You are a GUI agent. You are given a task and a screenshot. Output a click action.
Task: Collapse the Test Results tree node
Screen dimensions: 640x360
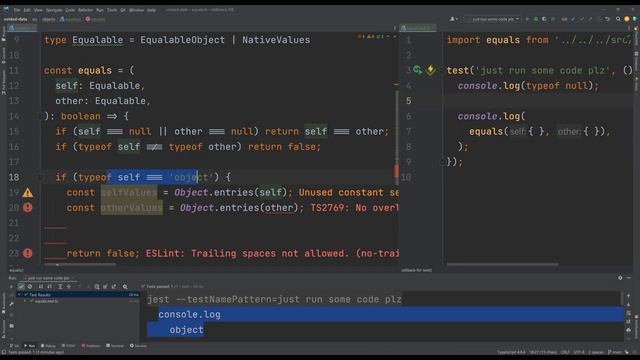pos(19,294)
